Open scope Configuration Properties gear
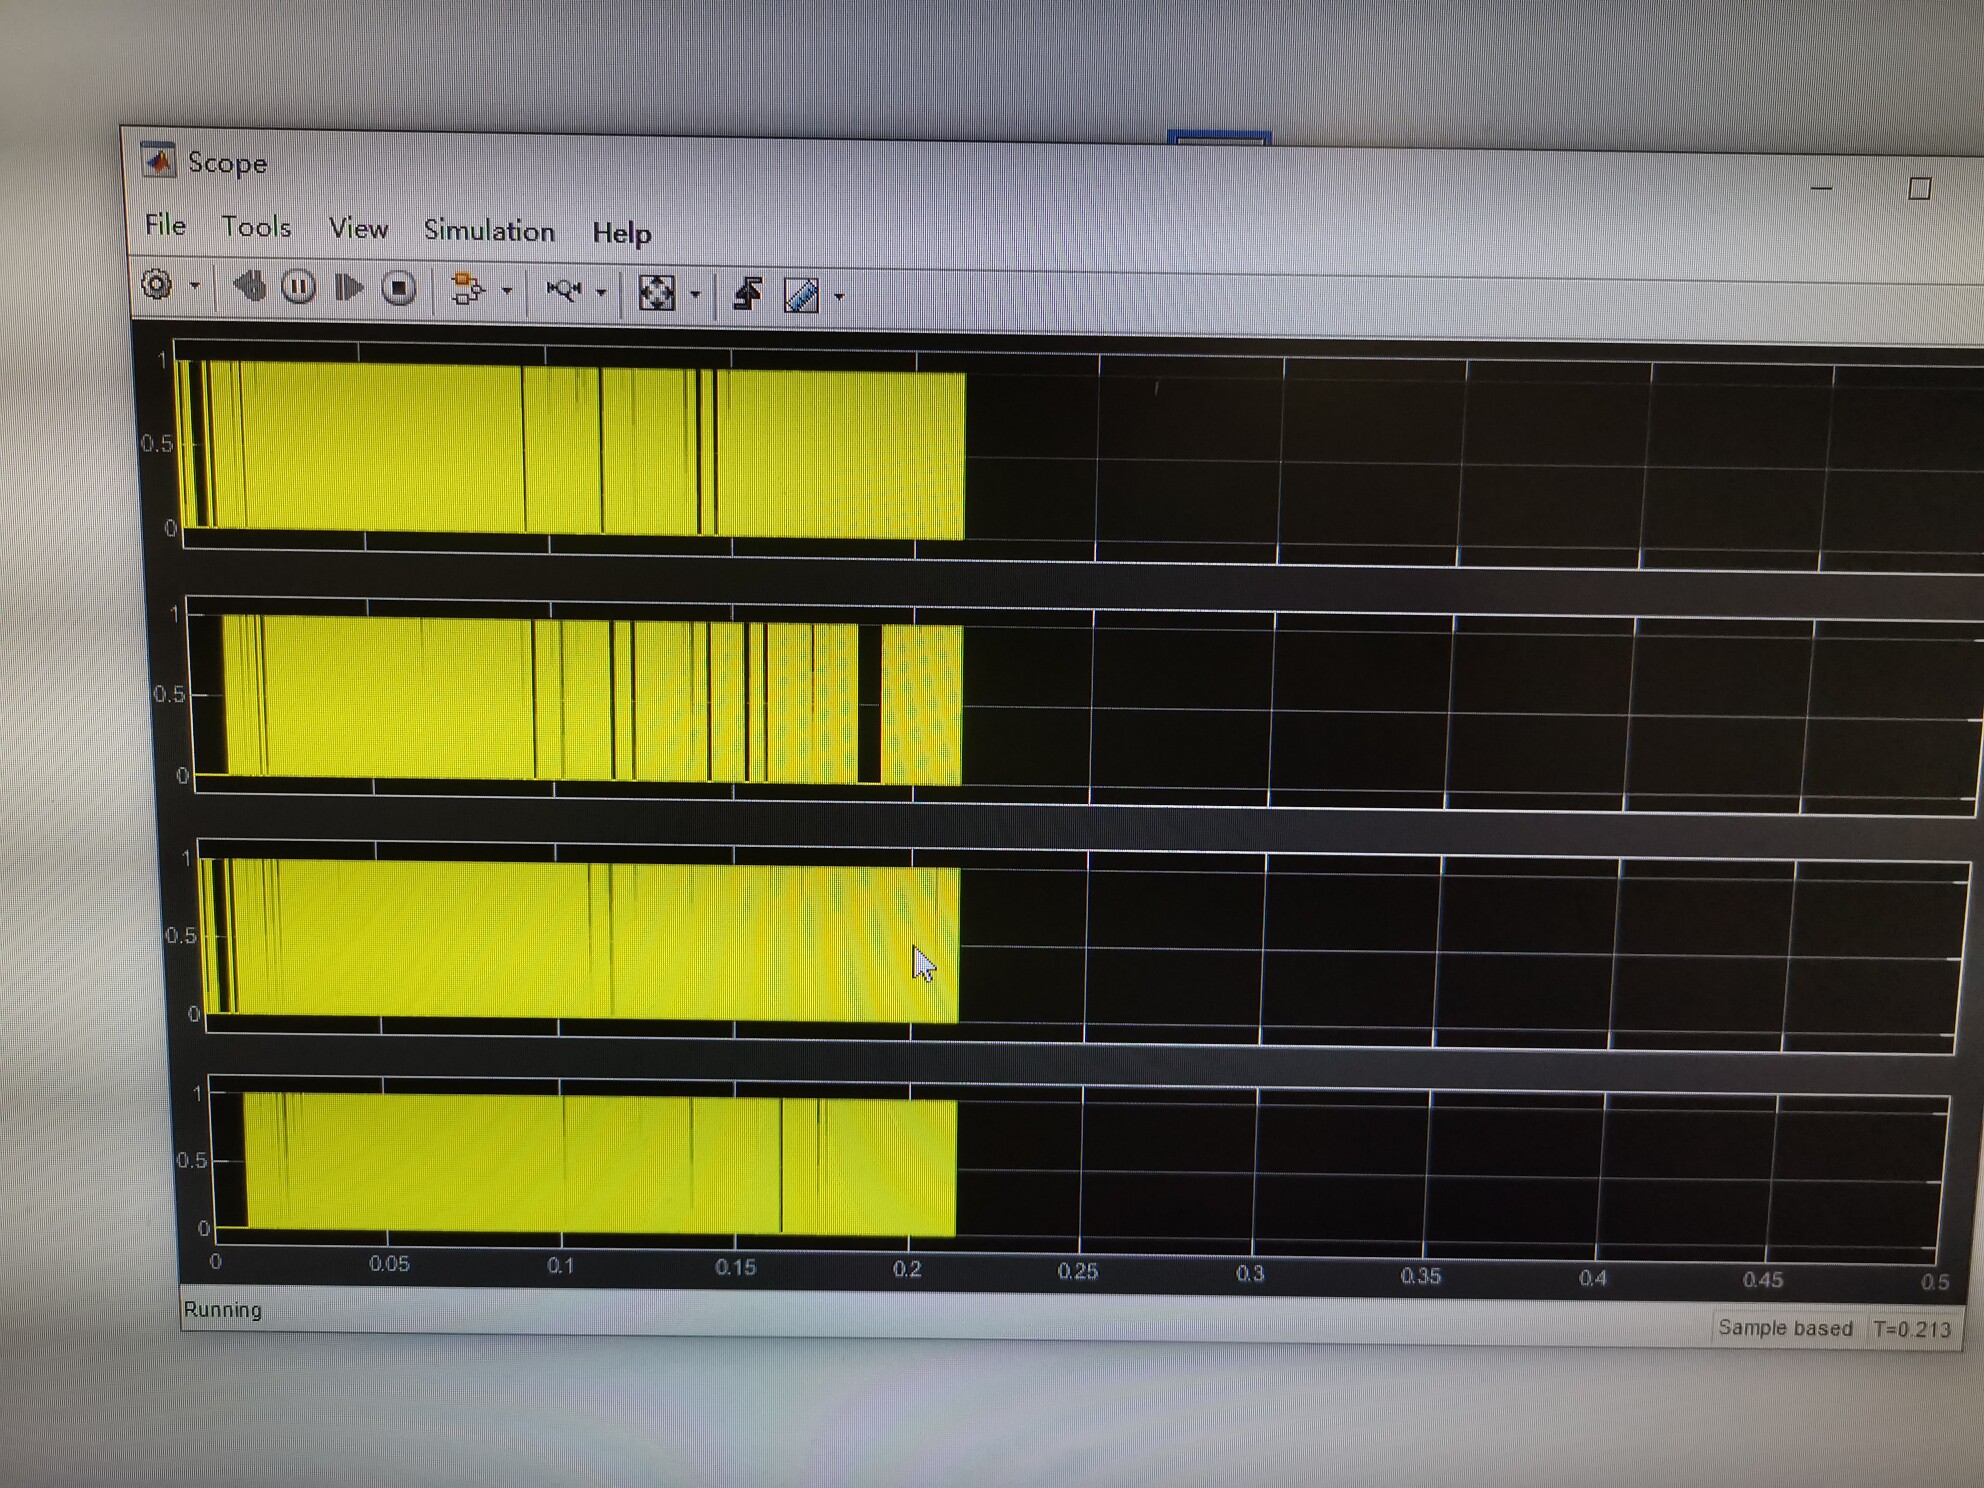 [157, 285]
